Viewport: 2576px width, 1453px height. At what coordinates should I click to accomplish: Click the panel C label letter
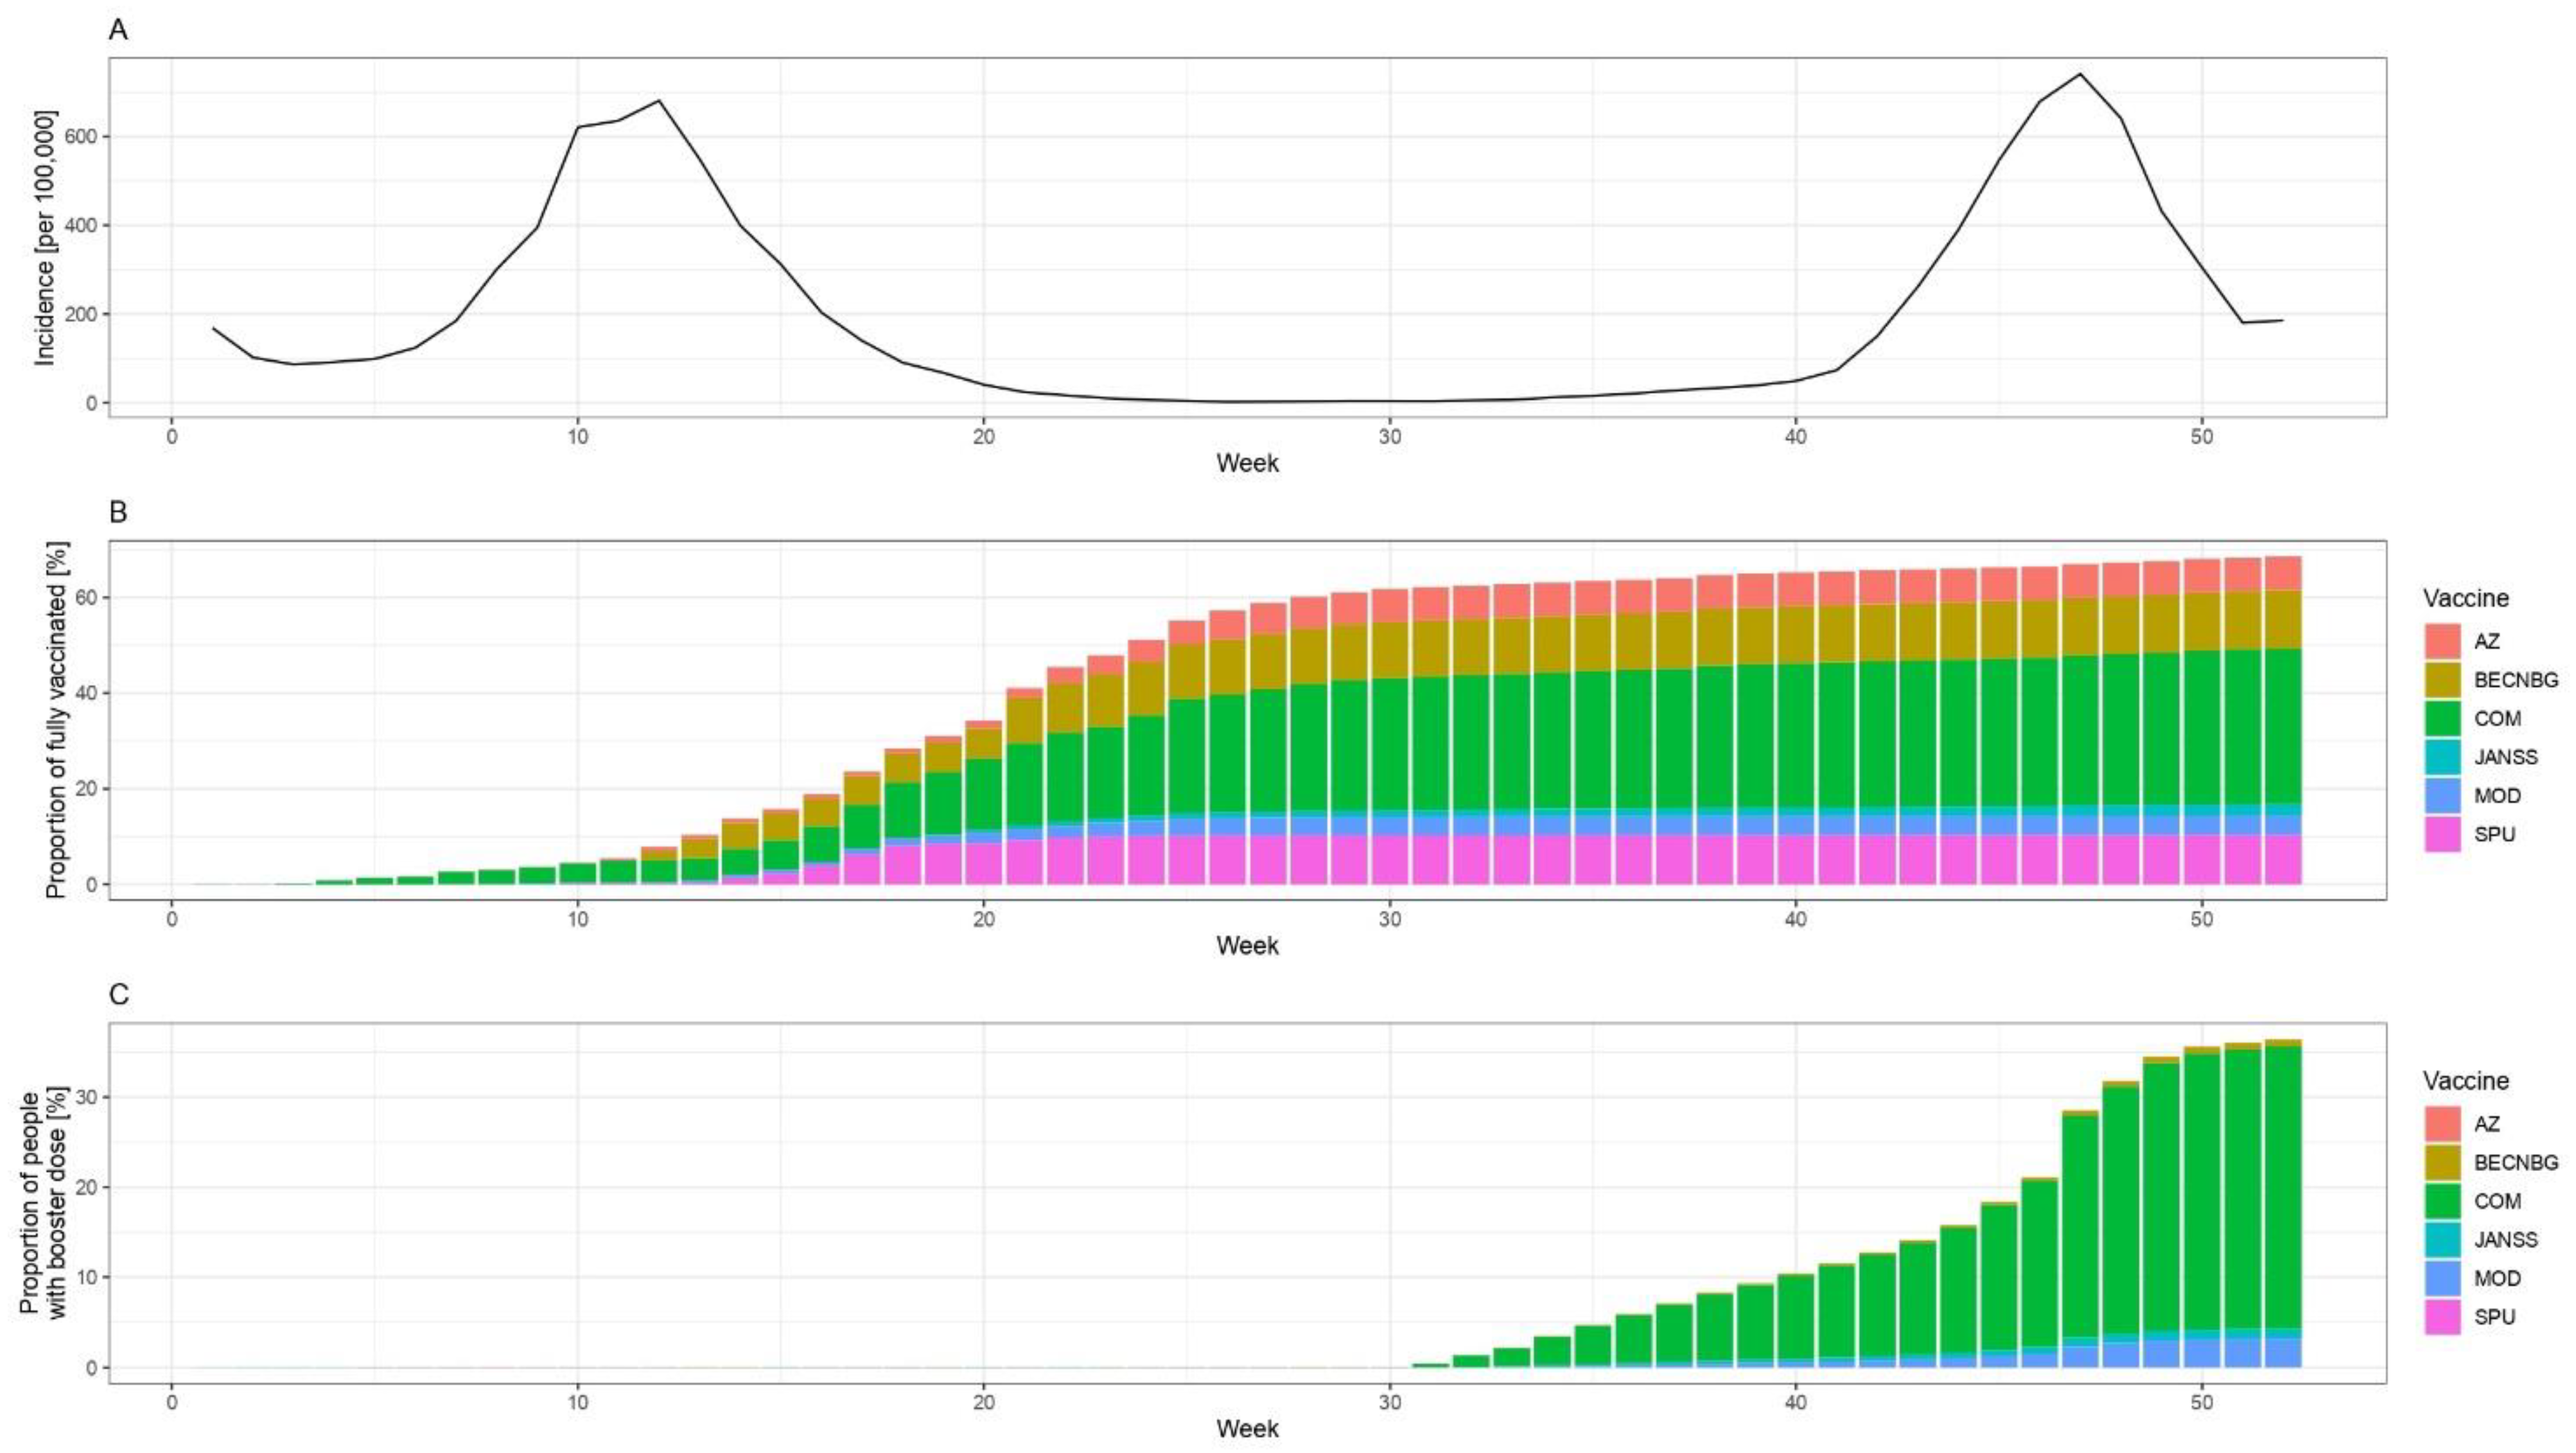pyautogui.click(x=119, y=995)
